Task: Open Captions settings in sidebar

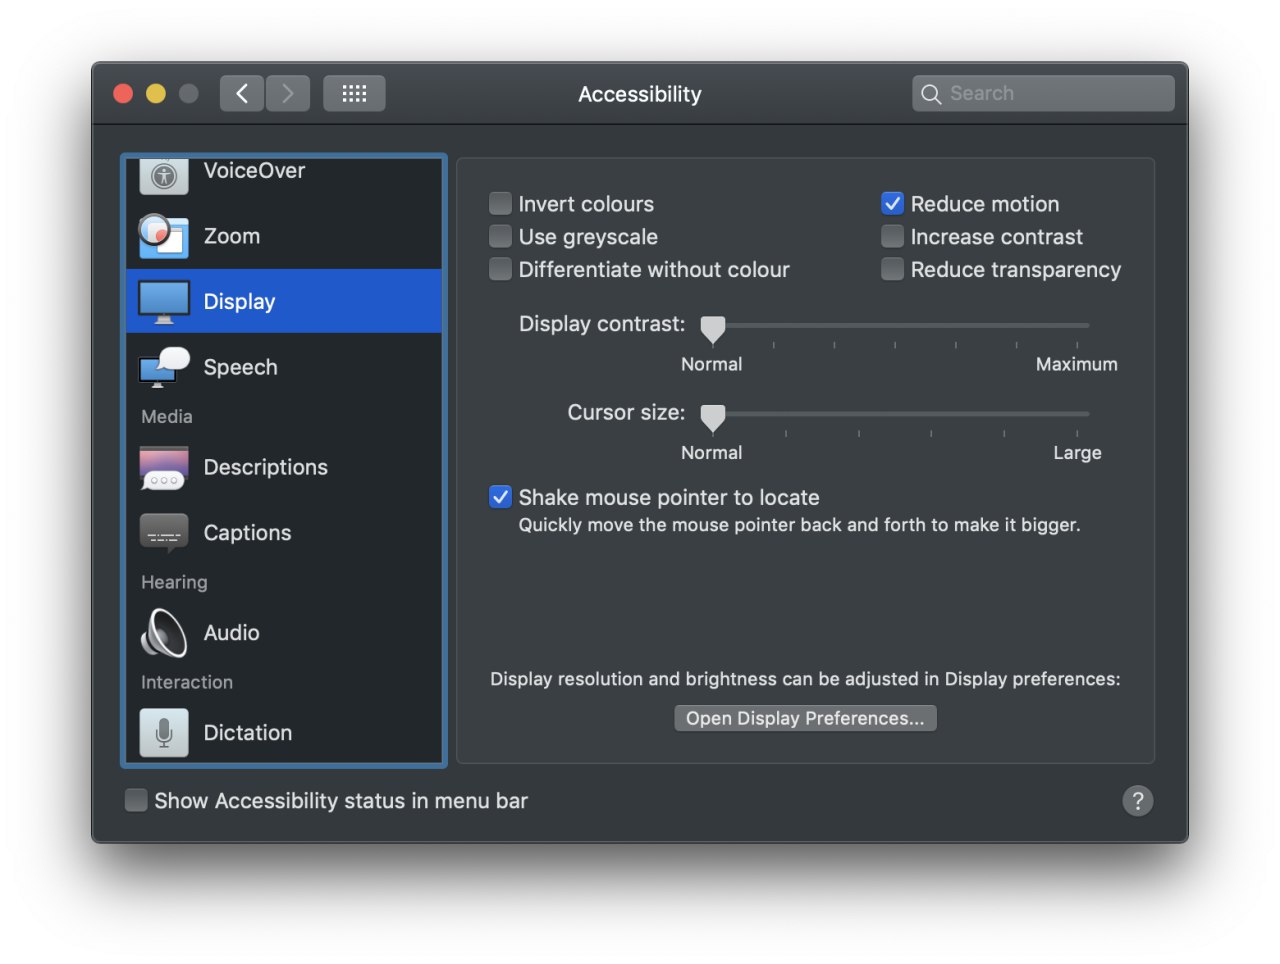Action: click(284, 533)
